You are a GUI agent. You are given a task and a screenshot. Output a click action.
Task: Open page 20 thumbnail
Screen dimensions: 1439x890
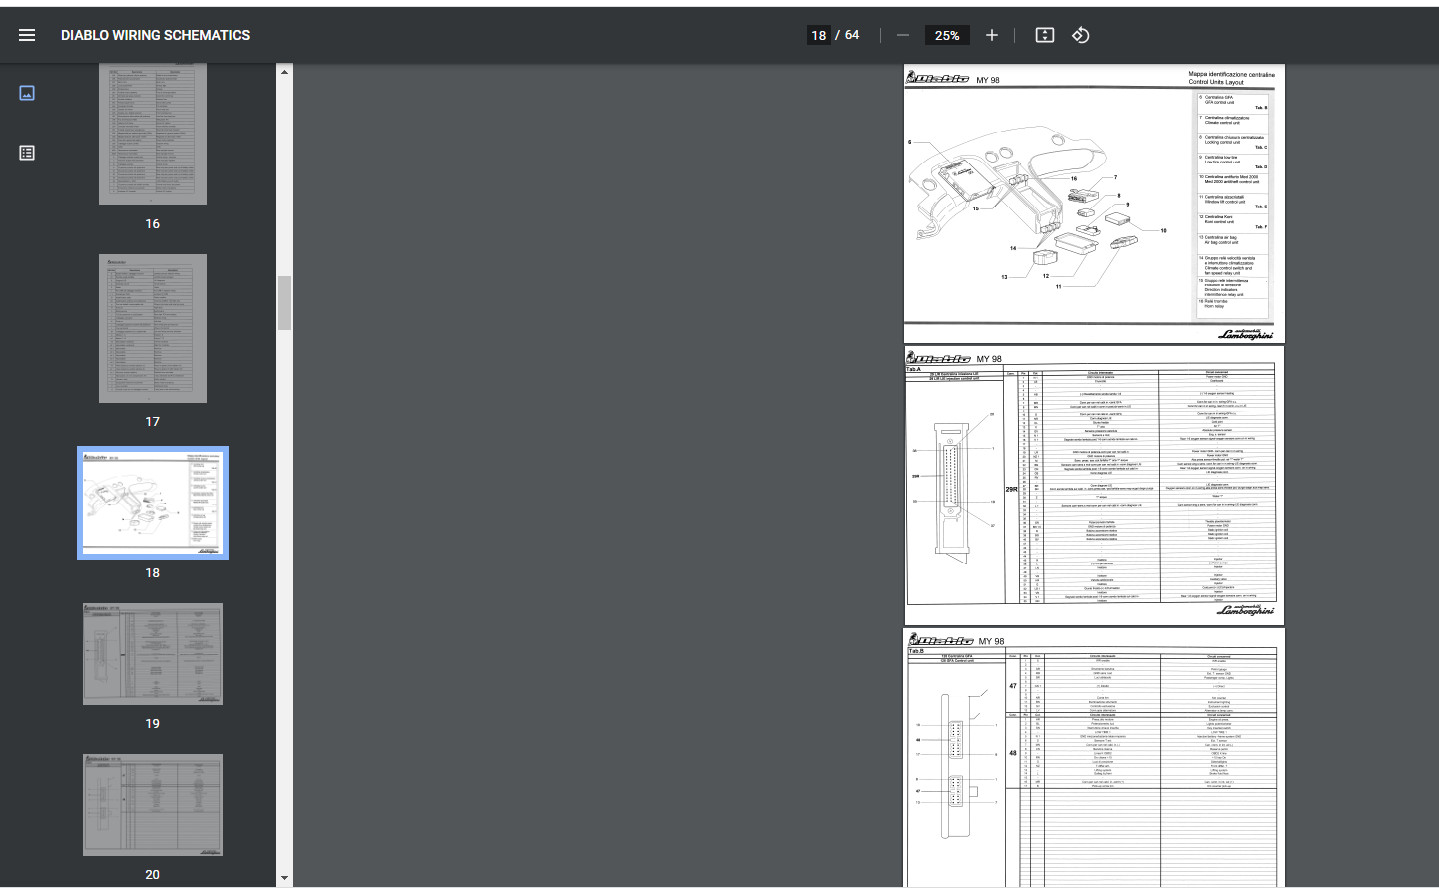click(153, 805)
